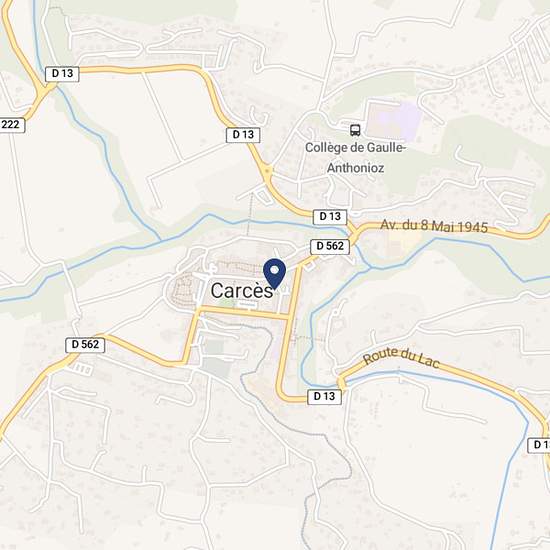Click the blue location pin marker
The image size is (550, 550).
point(275,274)
